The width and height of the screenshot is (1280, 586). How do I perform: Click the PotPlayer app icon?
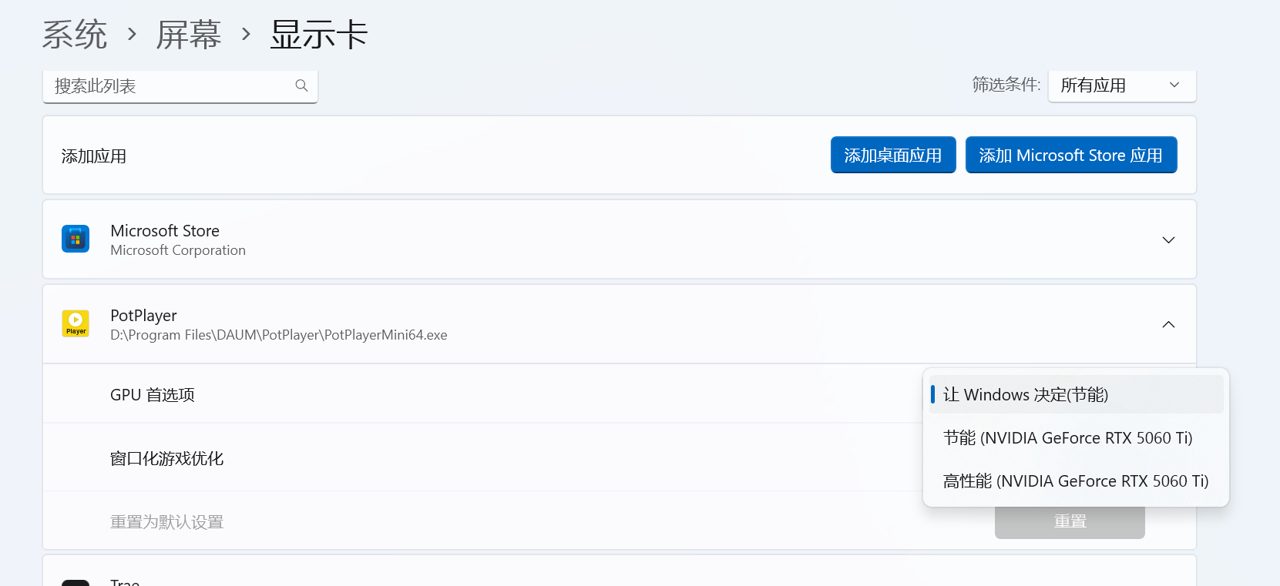point(76,324)
